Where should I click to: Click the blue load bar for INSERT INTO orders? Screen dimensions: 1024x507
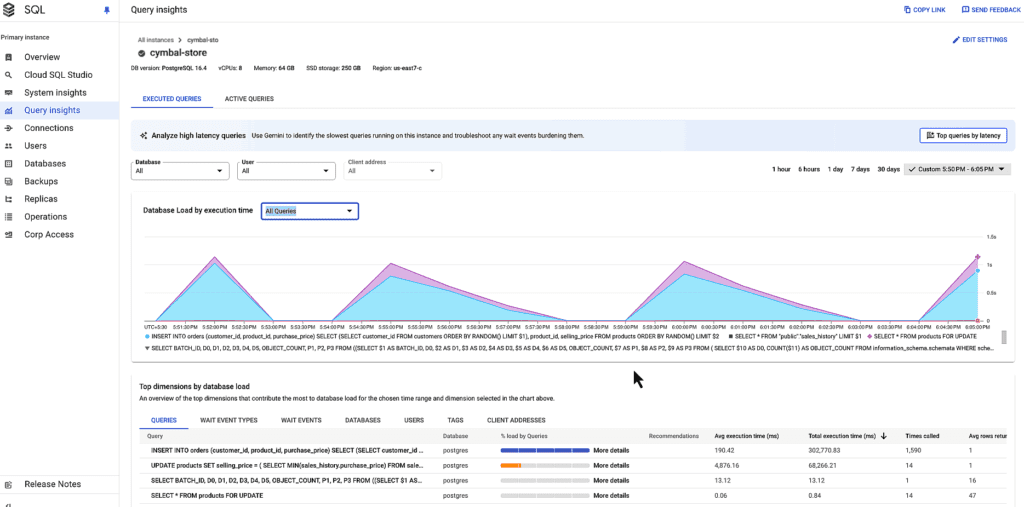pos(545,450)
